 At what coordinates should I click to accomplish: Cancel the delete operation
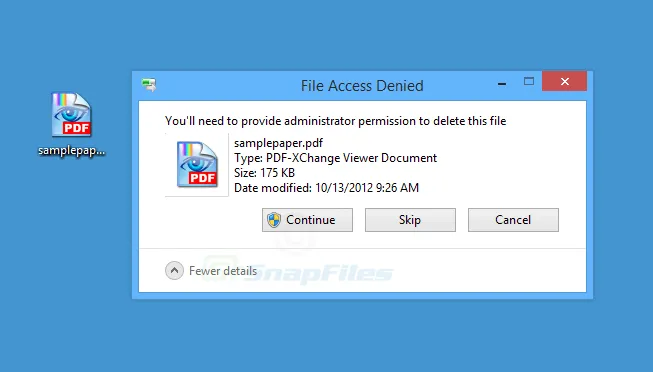(513, 220)
